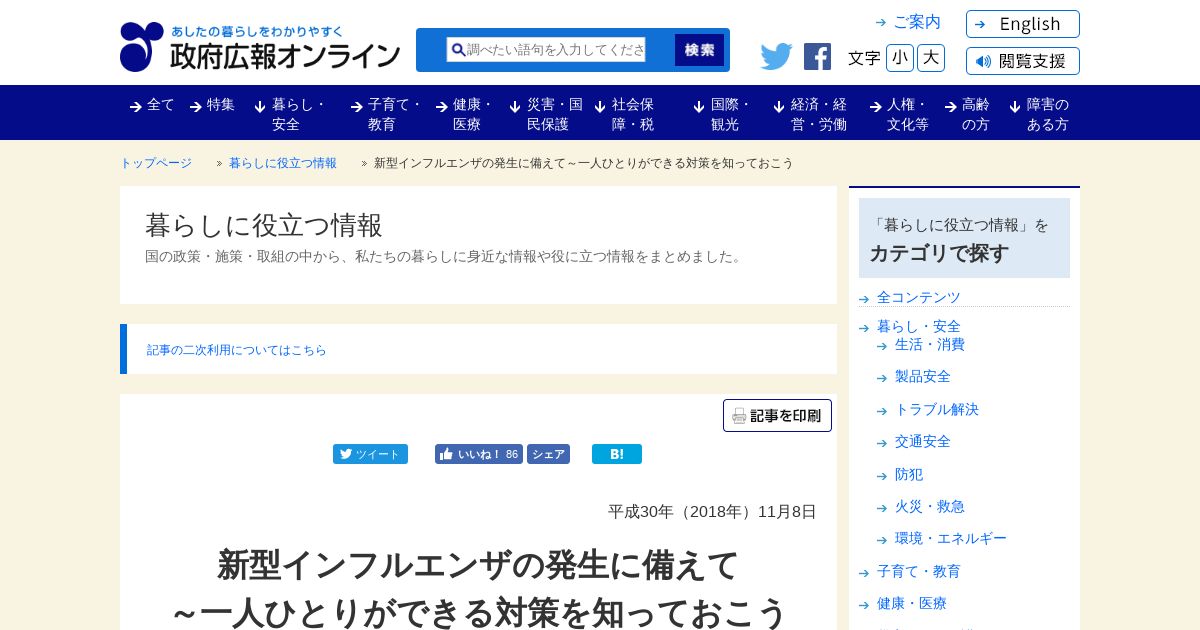This screenshot has width=1200, height=630.
Task: Open 防犯 sidebar subcategory
Action: coord(909,474)
